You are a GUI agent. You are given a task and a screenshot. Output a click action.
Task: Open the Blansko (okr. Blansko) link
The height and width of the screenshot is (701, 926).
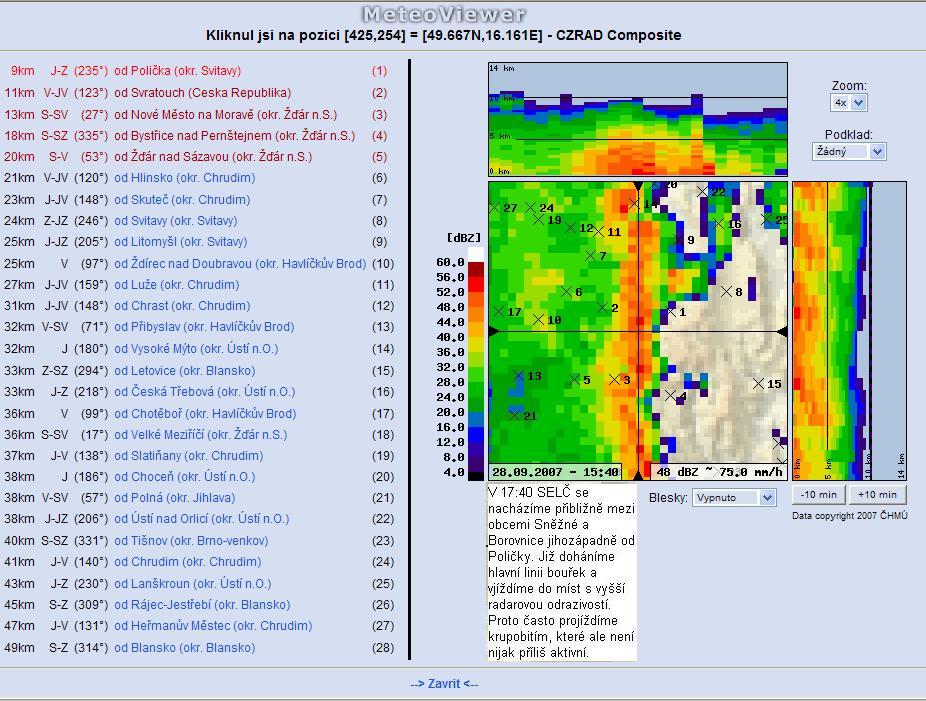point(184,647)
